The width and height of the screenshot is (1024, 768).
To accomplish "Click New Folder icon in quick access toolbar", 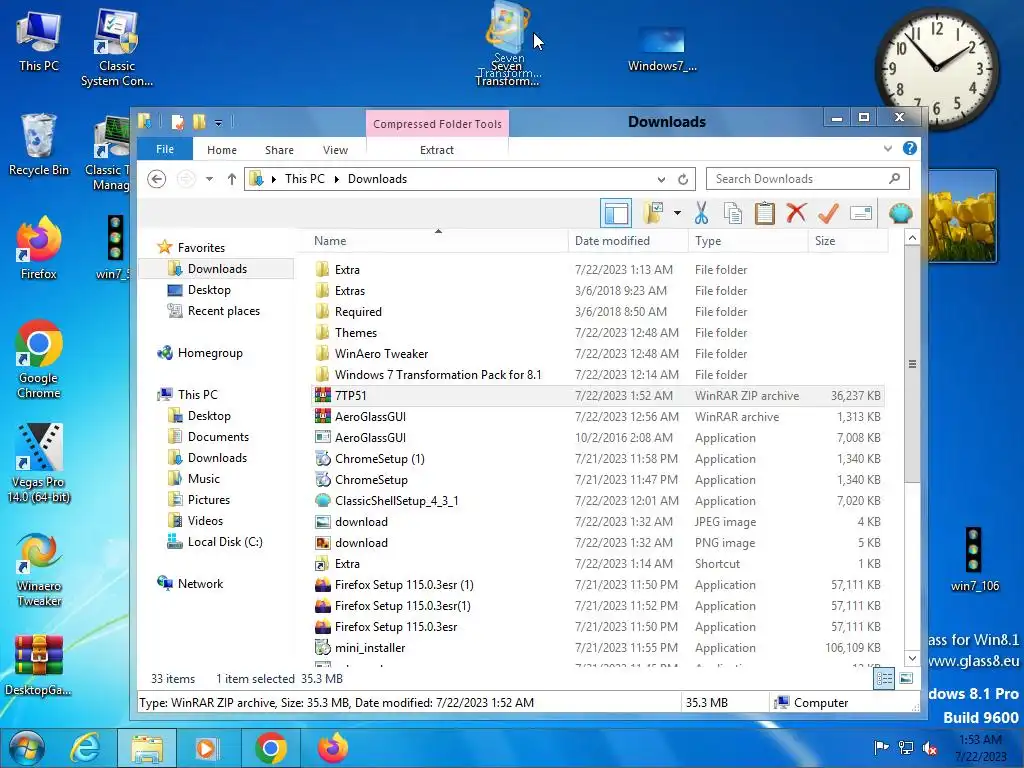I will click(199, 122).
